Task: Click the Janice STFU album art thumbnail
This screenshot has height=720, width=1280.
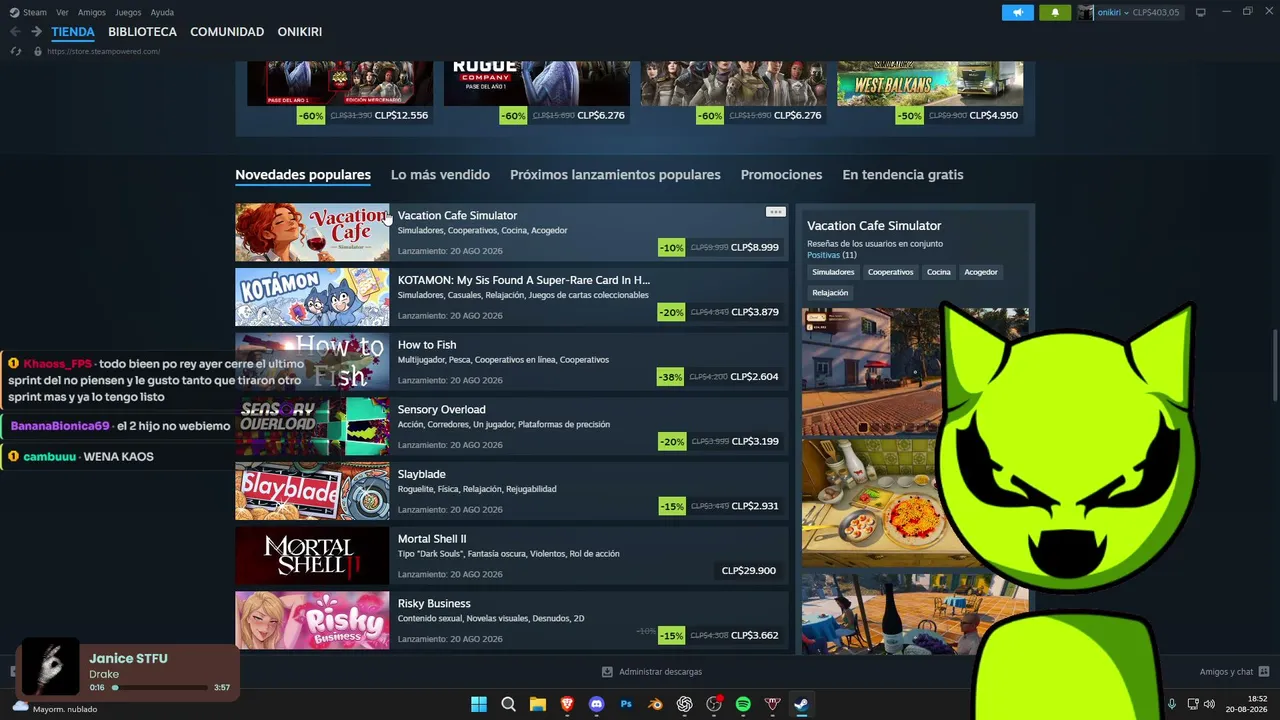Action: pos(50,667)
